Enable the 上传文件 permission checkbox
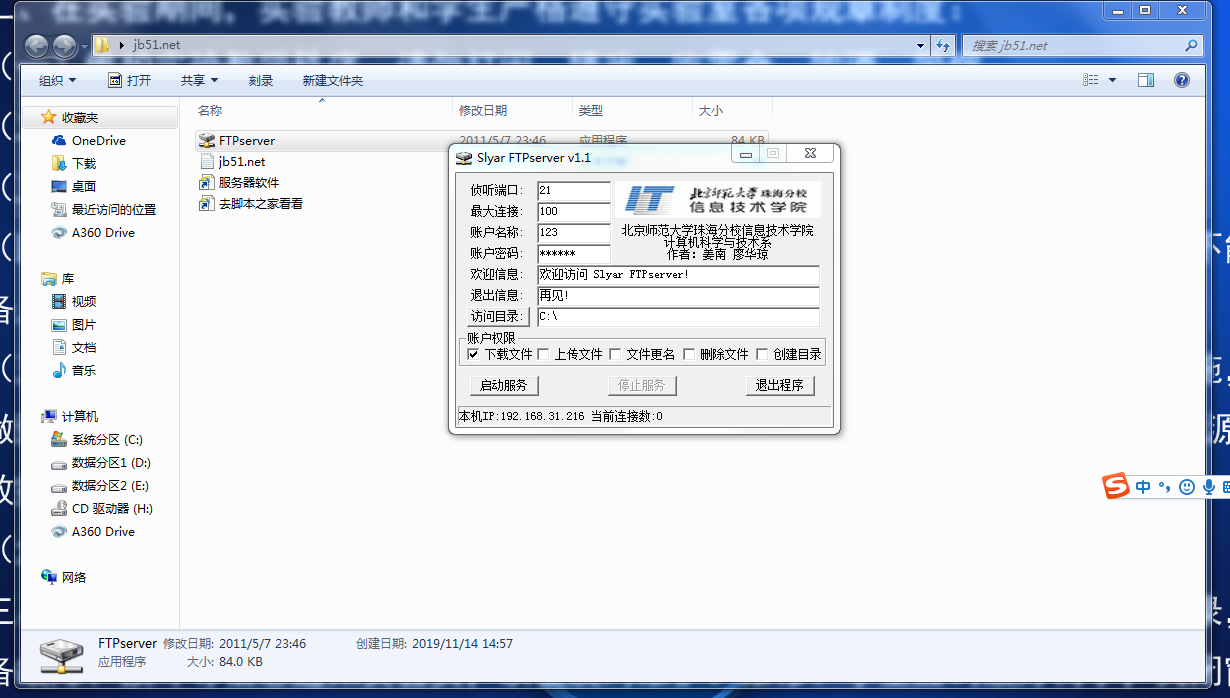This screenshot has height=698, width=1230. 543,354
